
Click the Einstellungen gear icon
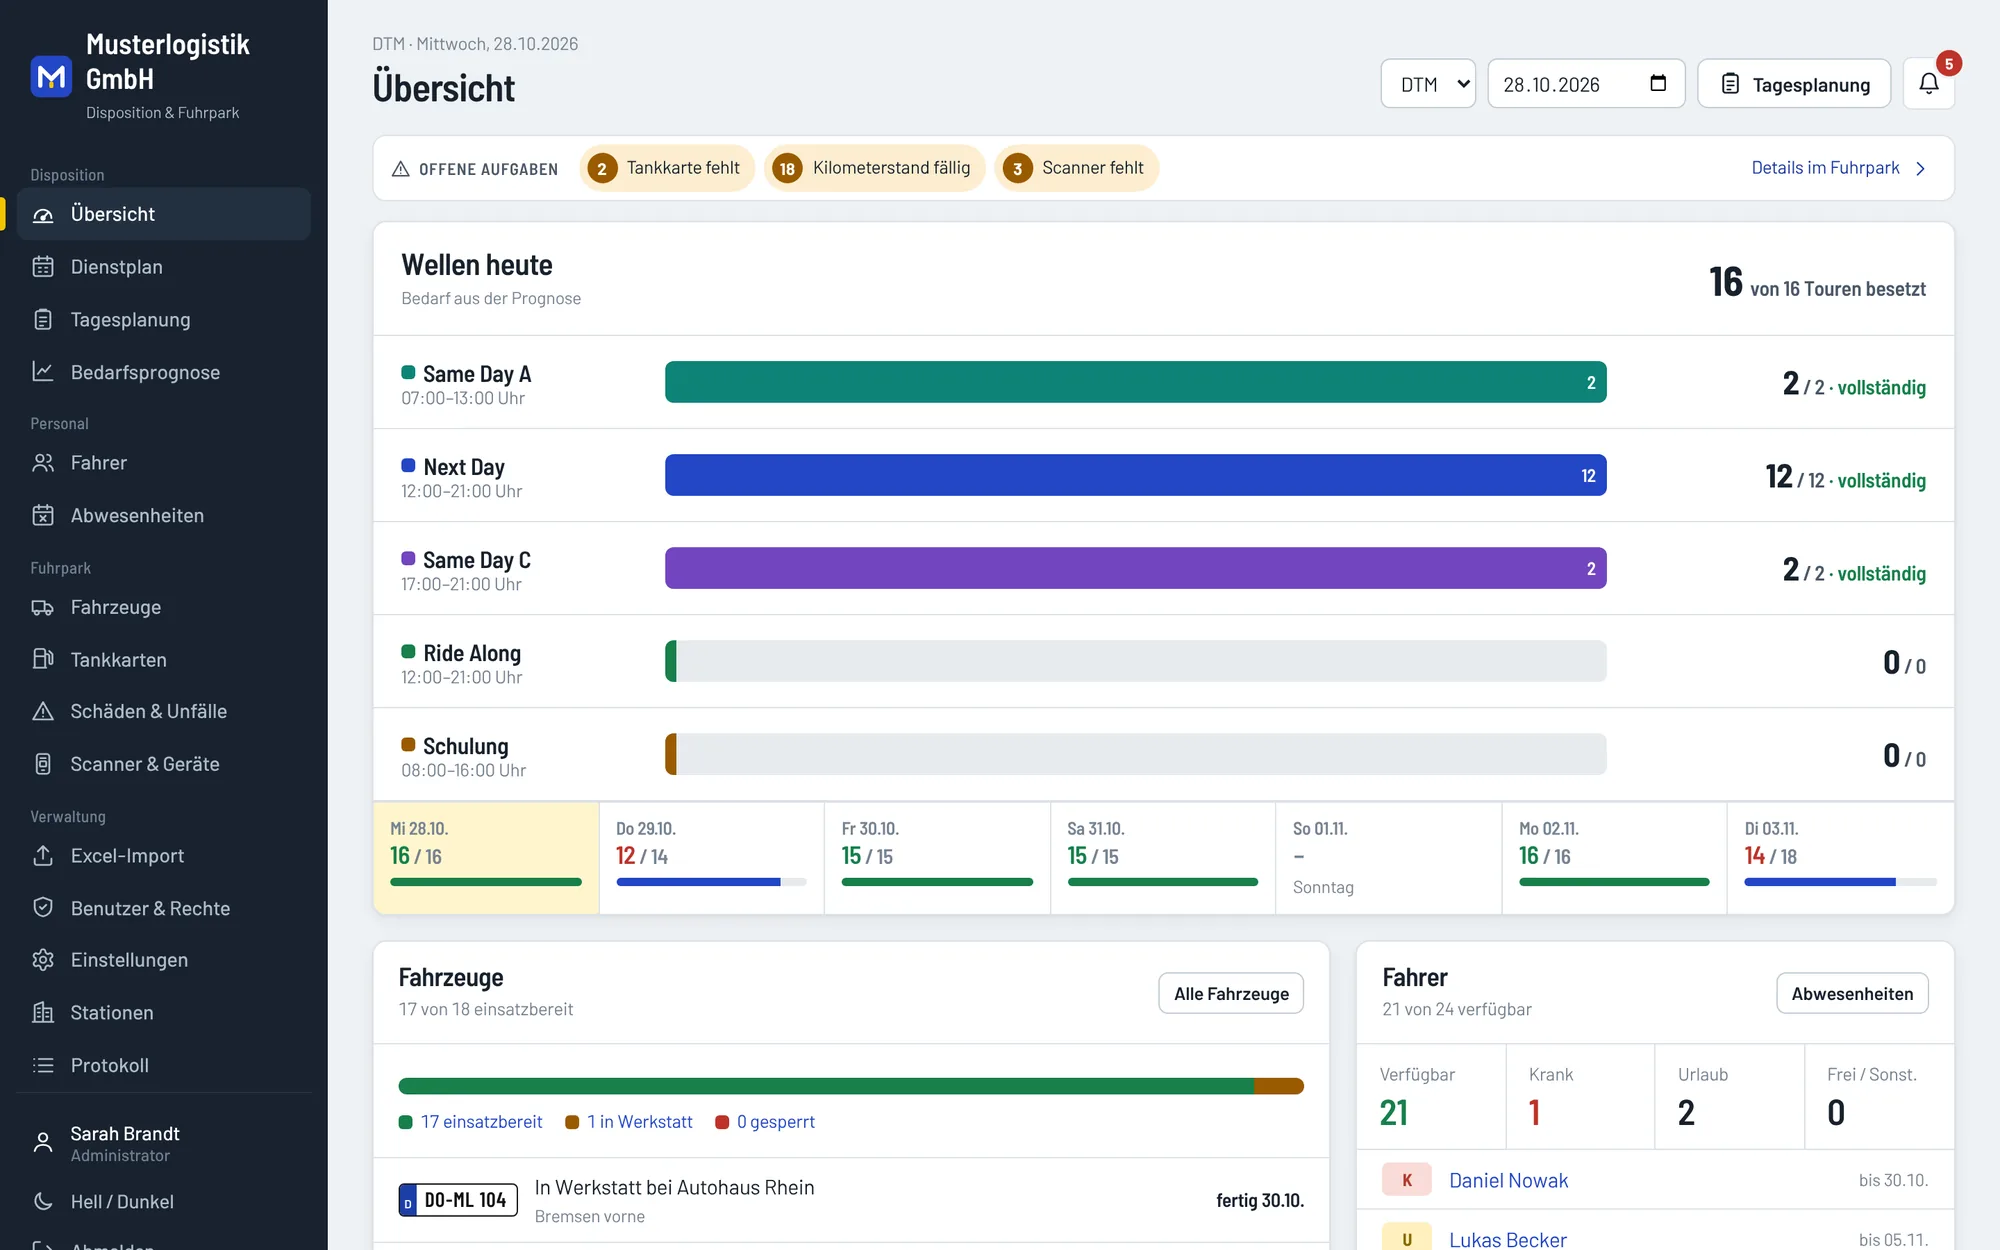coord(43,960)
